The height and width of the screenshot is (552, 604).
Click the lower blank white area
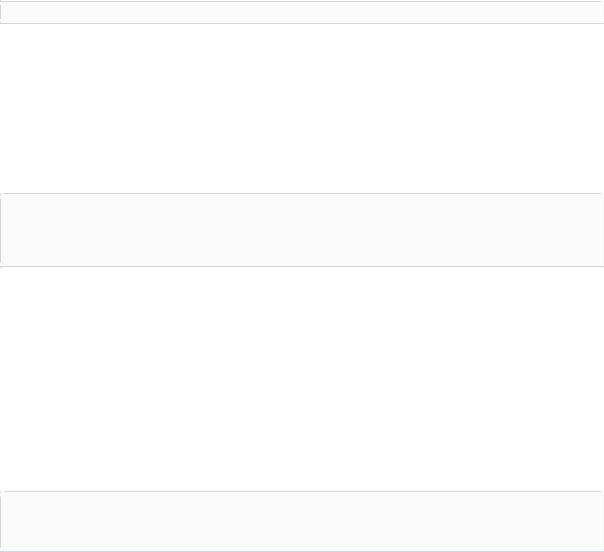[302, 379]
